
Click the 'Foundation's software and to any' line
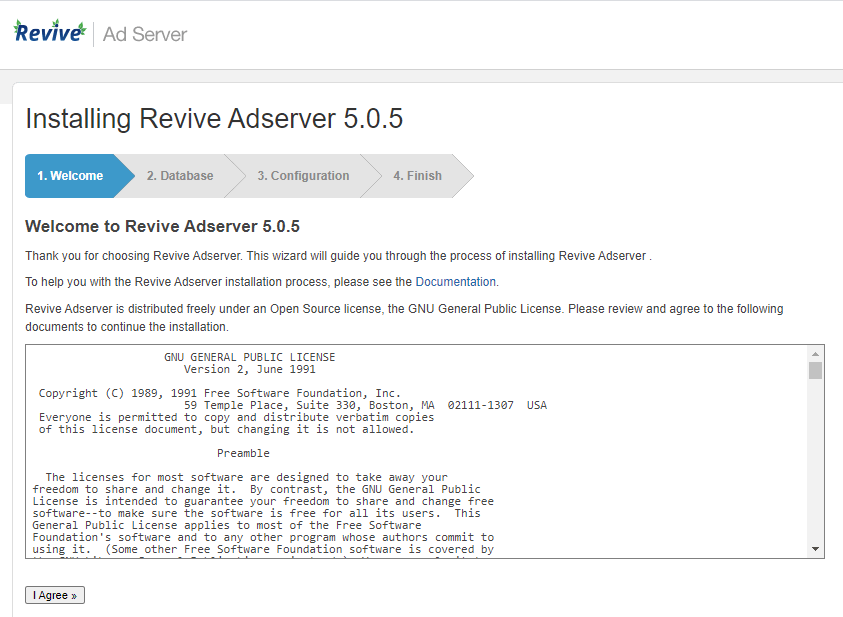263,537
